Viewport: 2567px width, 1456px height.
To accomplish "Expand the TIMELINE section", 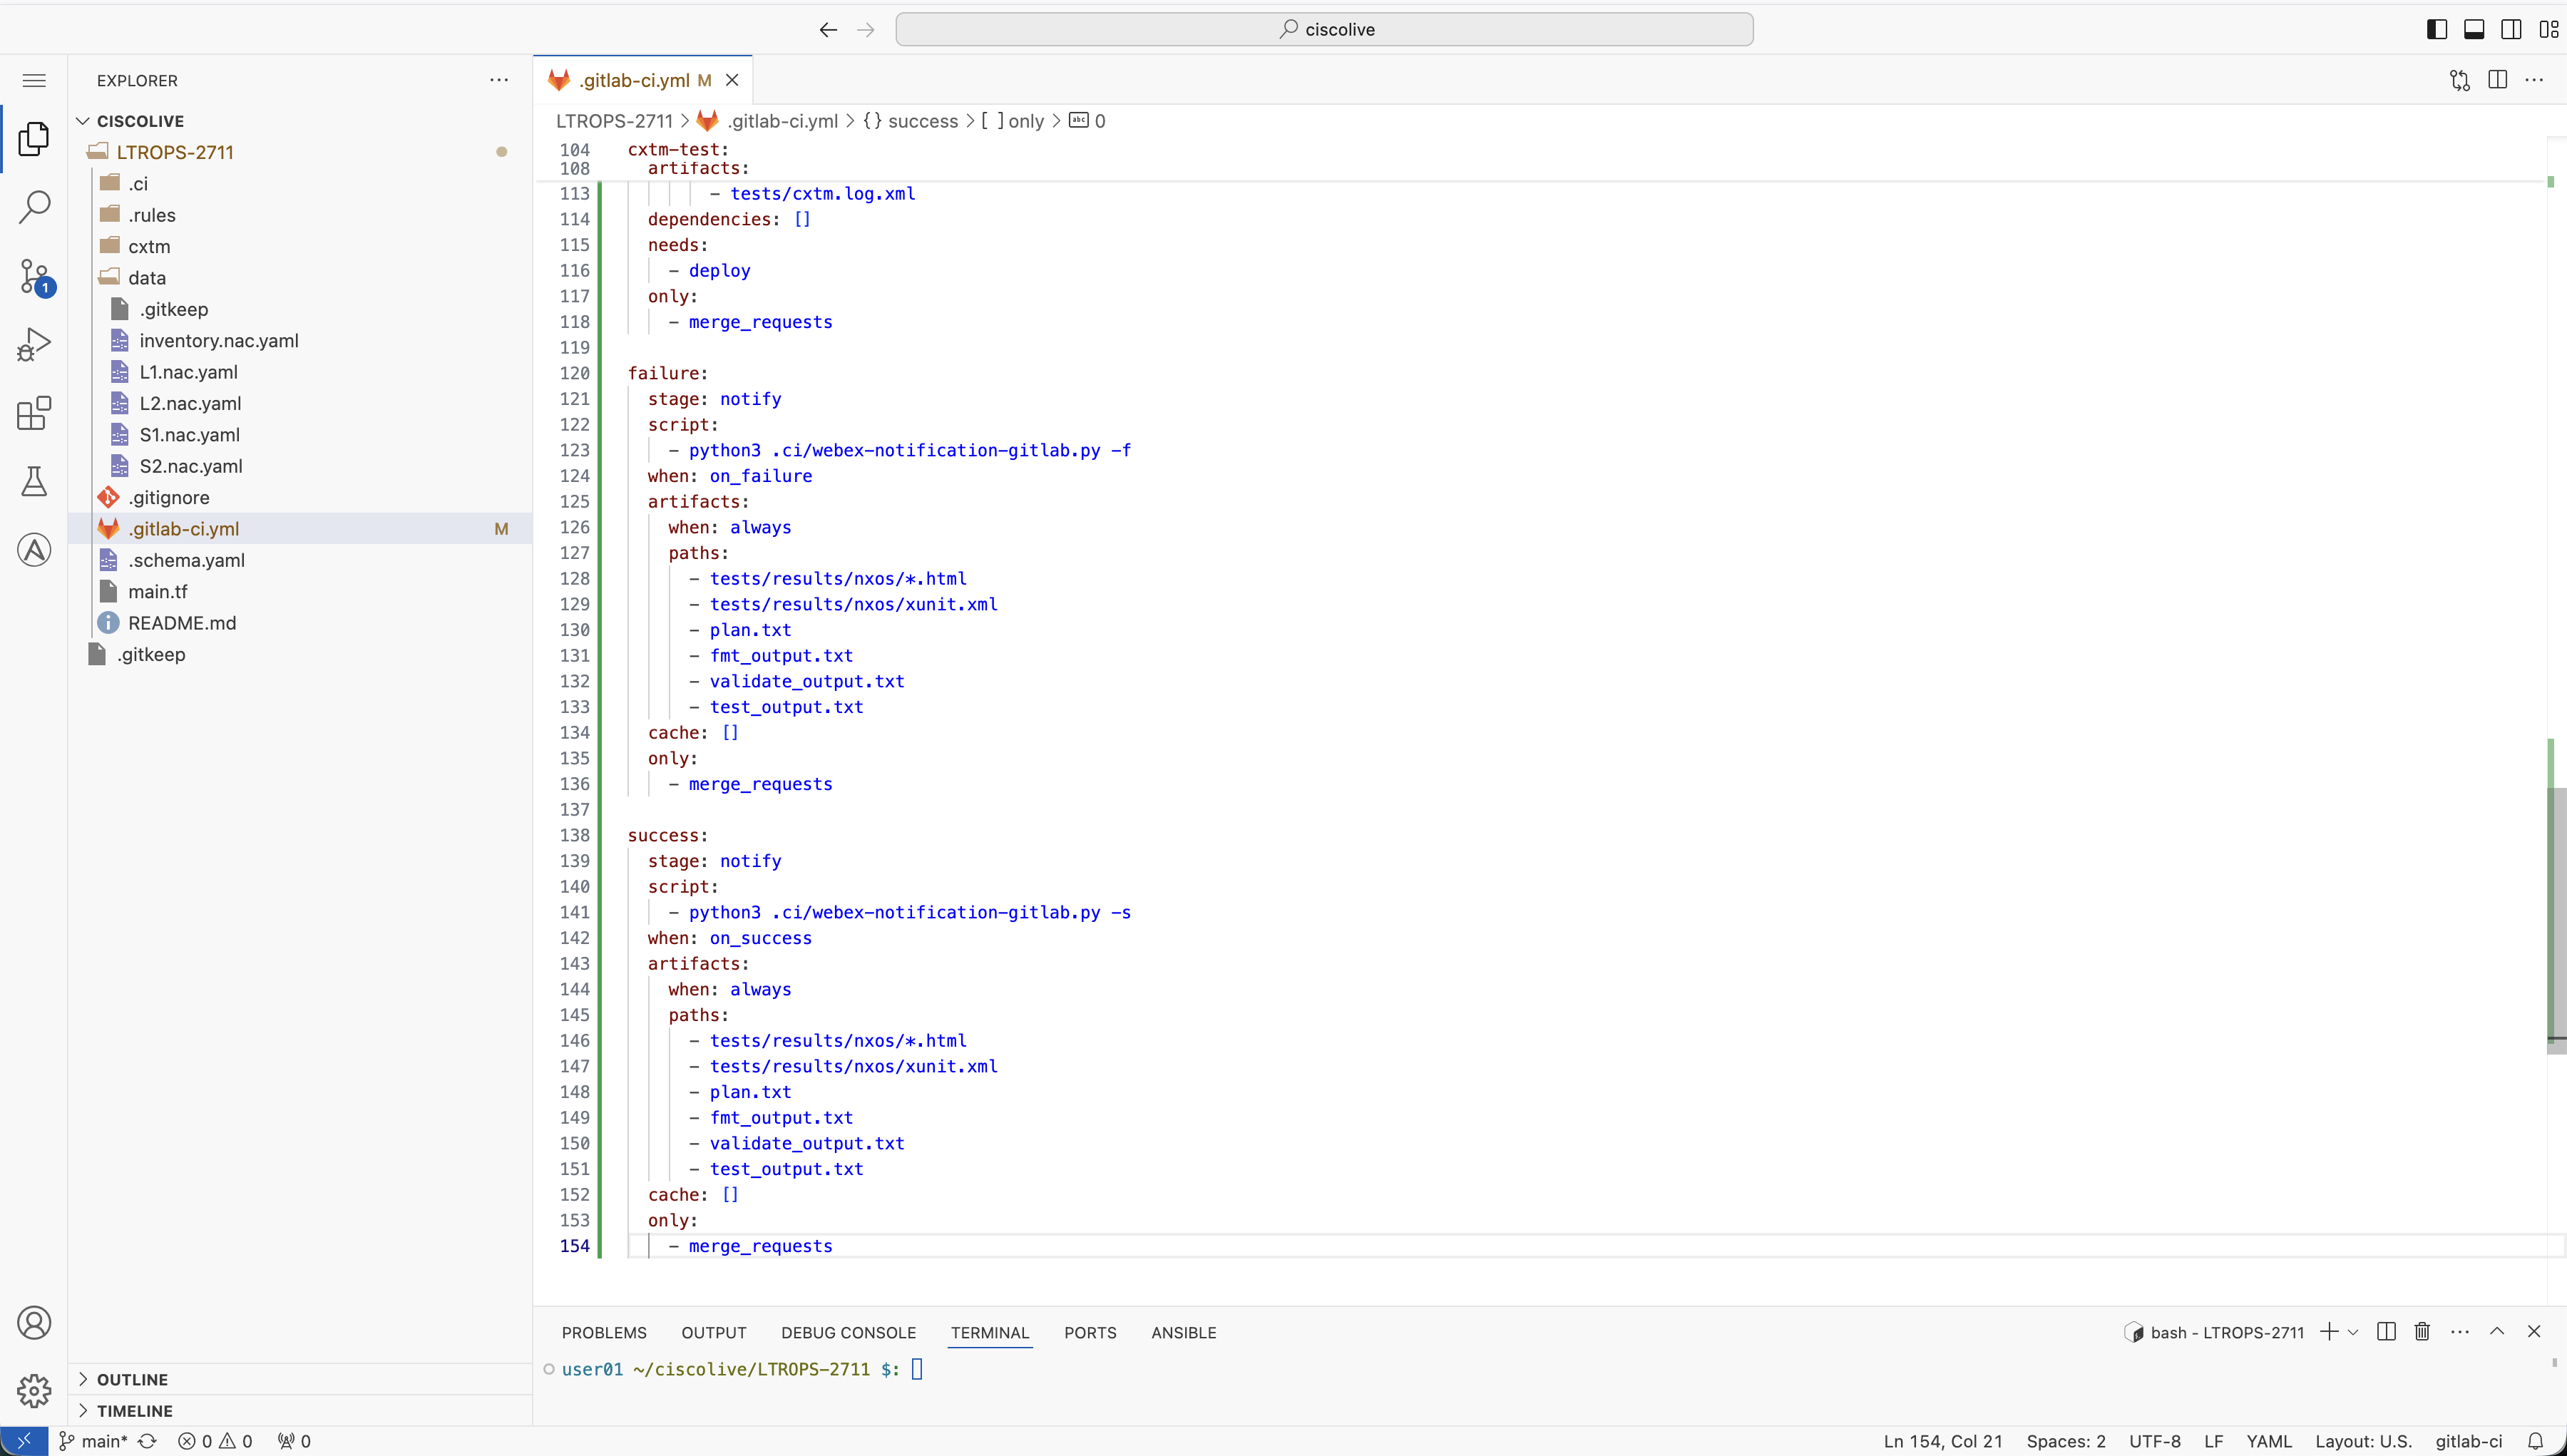I will click(134, 1410).
